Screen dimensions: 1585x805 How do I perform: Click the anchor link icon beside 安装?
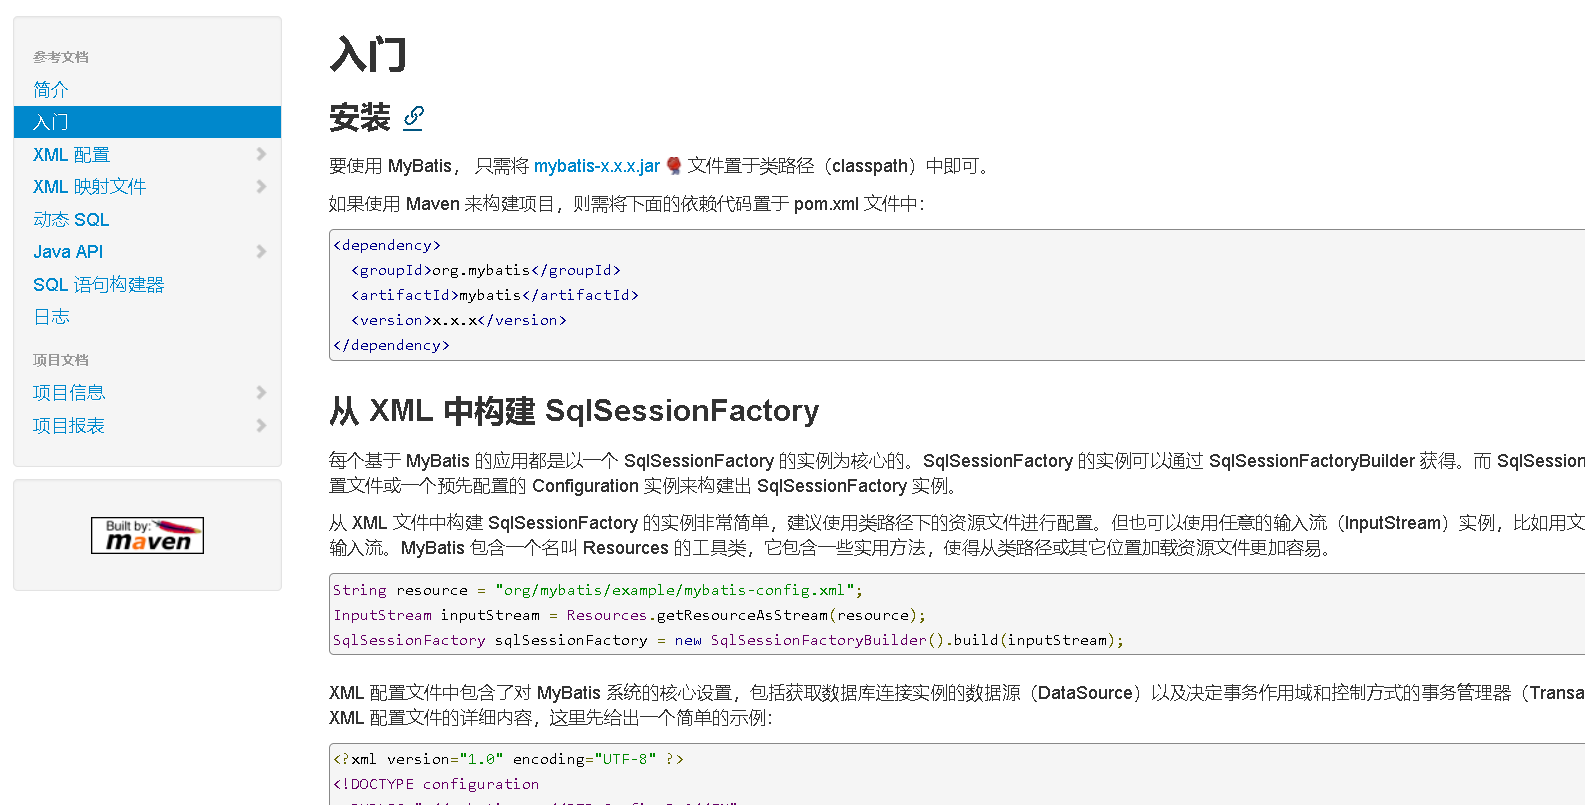tap(413, 118)
